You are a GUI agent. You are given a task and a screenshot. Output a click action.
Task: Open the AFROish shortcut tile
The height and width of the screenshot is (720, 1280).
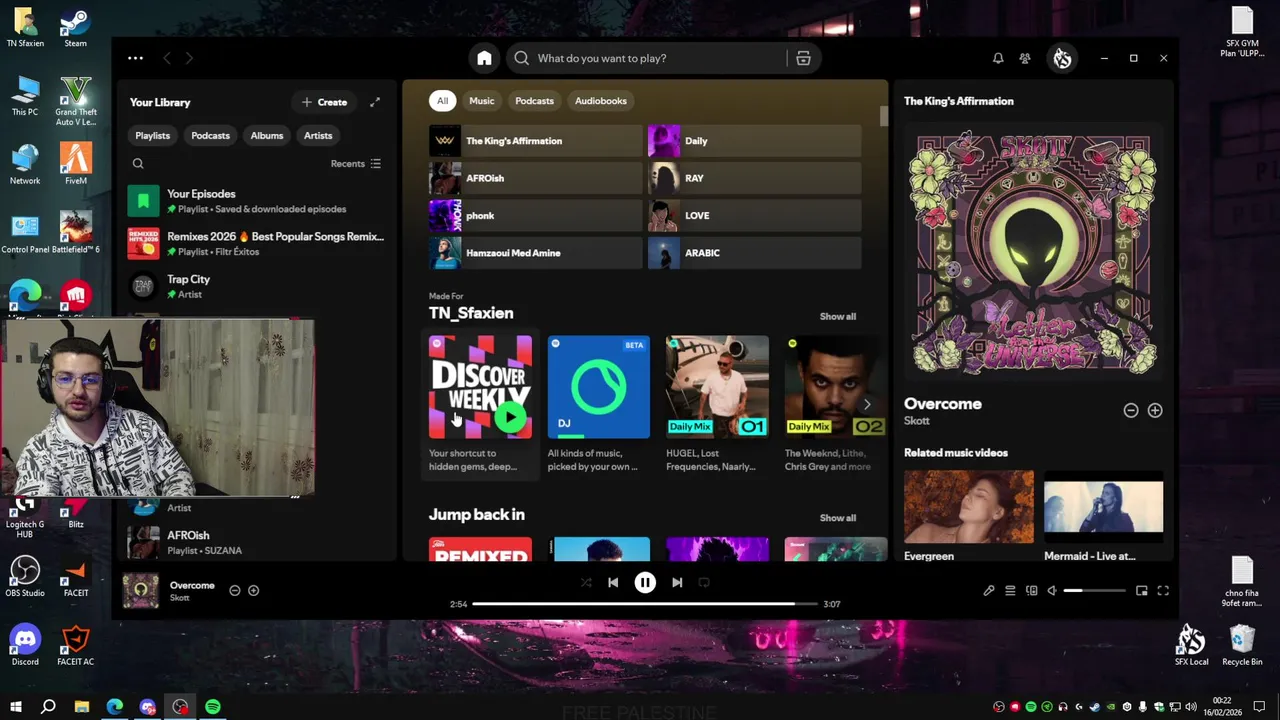535,178
